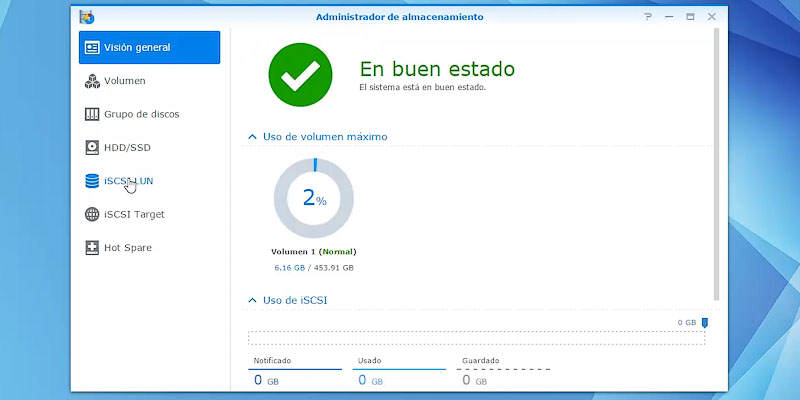Image resolution: width=800 pixels, height=400 pixels.
Task: Click the iSCSI usage bar
Action: tap(477, 338)
